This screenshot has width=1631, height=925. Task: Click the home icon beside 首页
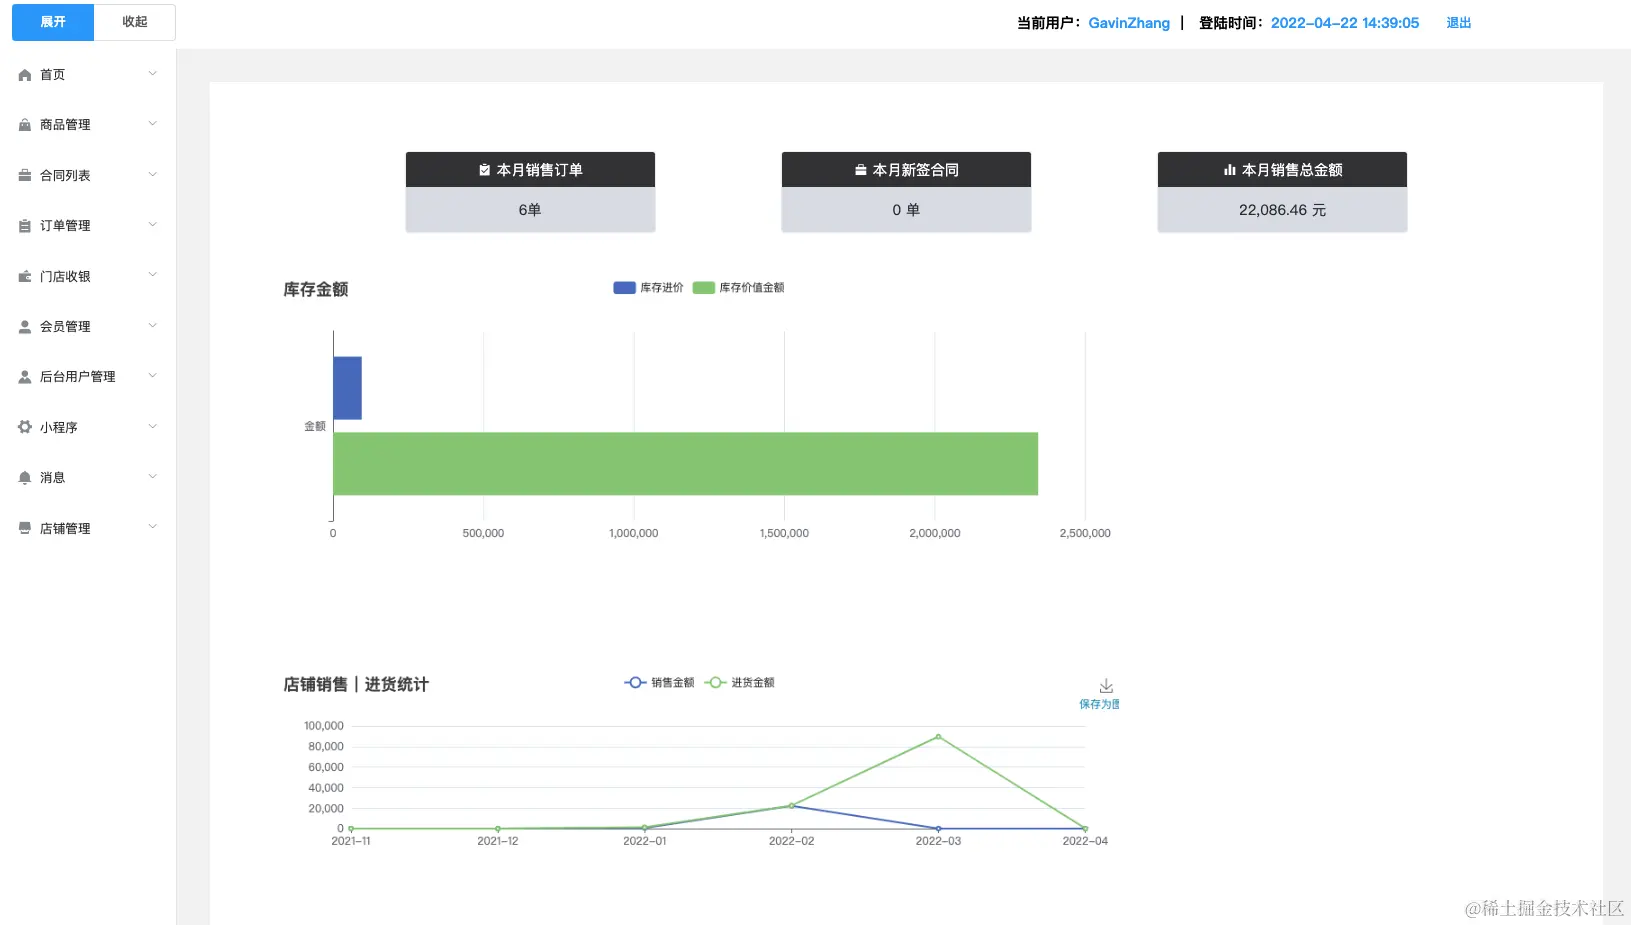[25, 75]
